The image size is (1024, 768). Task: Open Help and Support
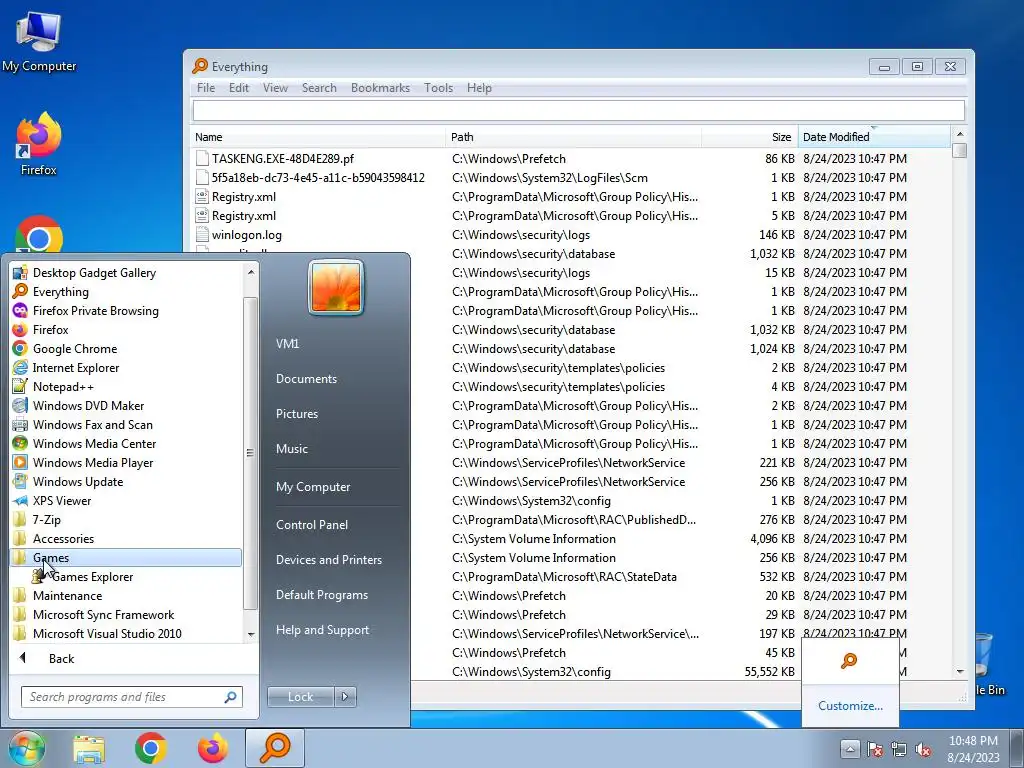tap(322, 630)
